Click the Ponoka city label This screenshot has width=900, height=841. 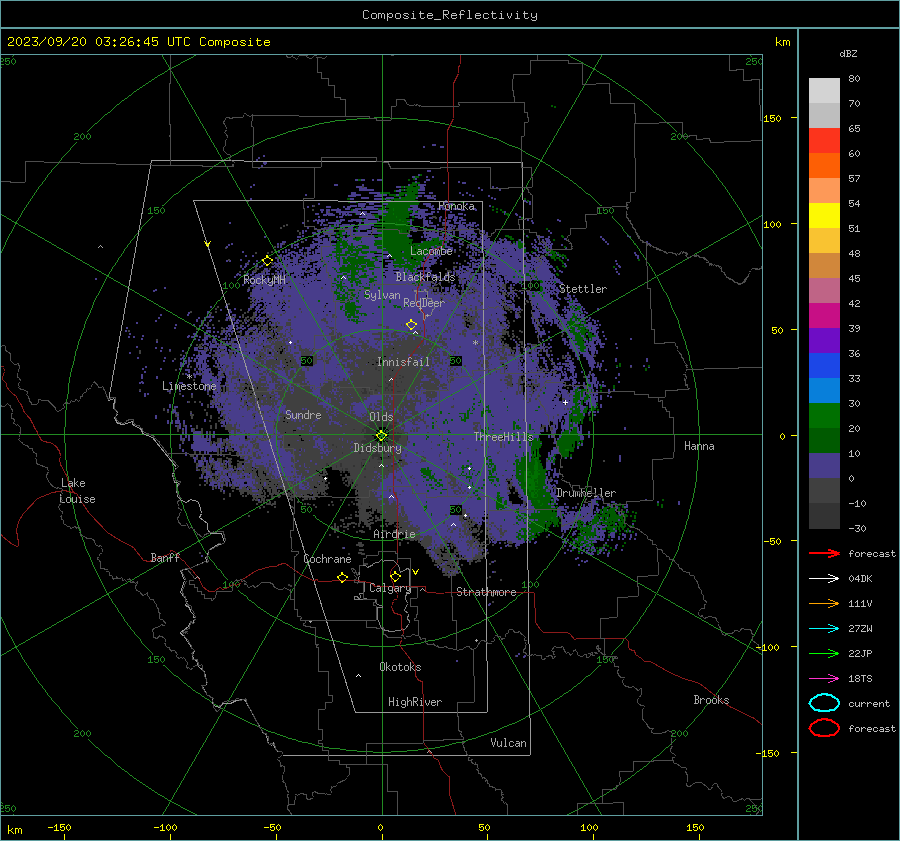pyautogui.click(x=456, y=206)
